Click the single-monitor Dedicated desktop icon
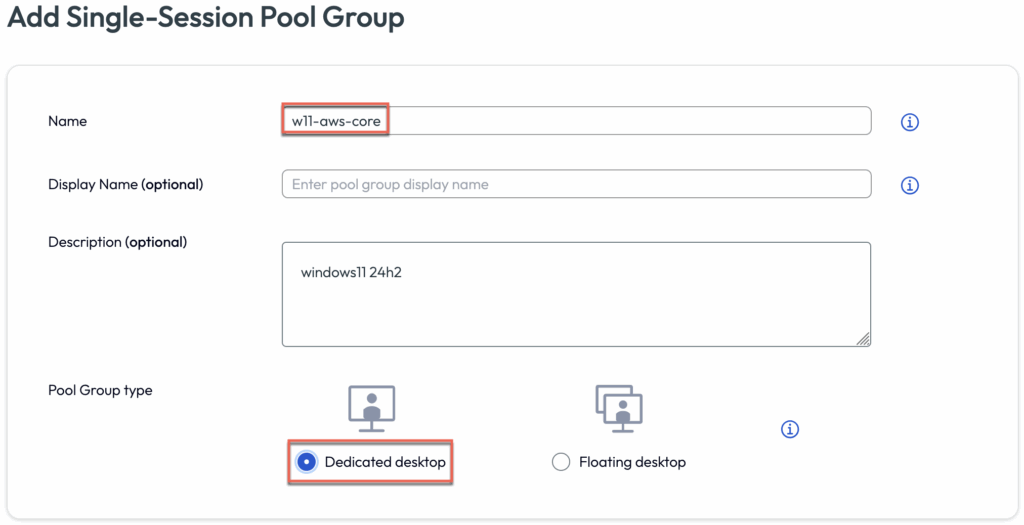Viewport: 1024px width, 525px height. [x=371, y=408]
